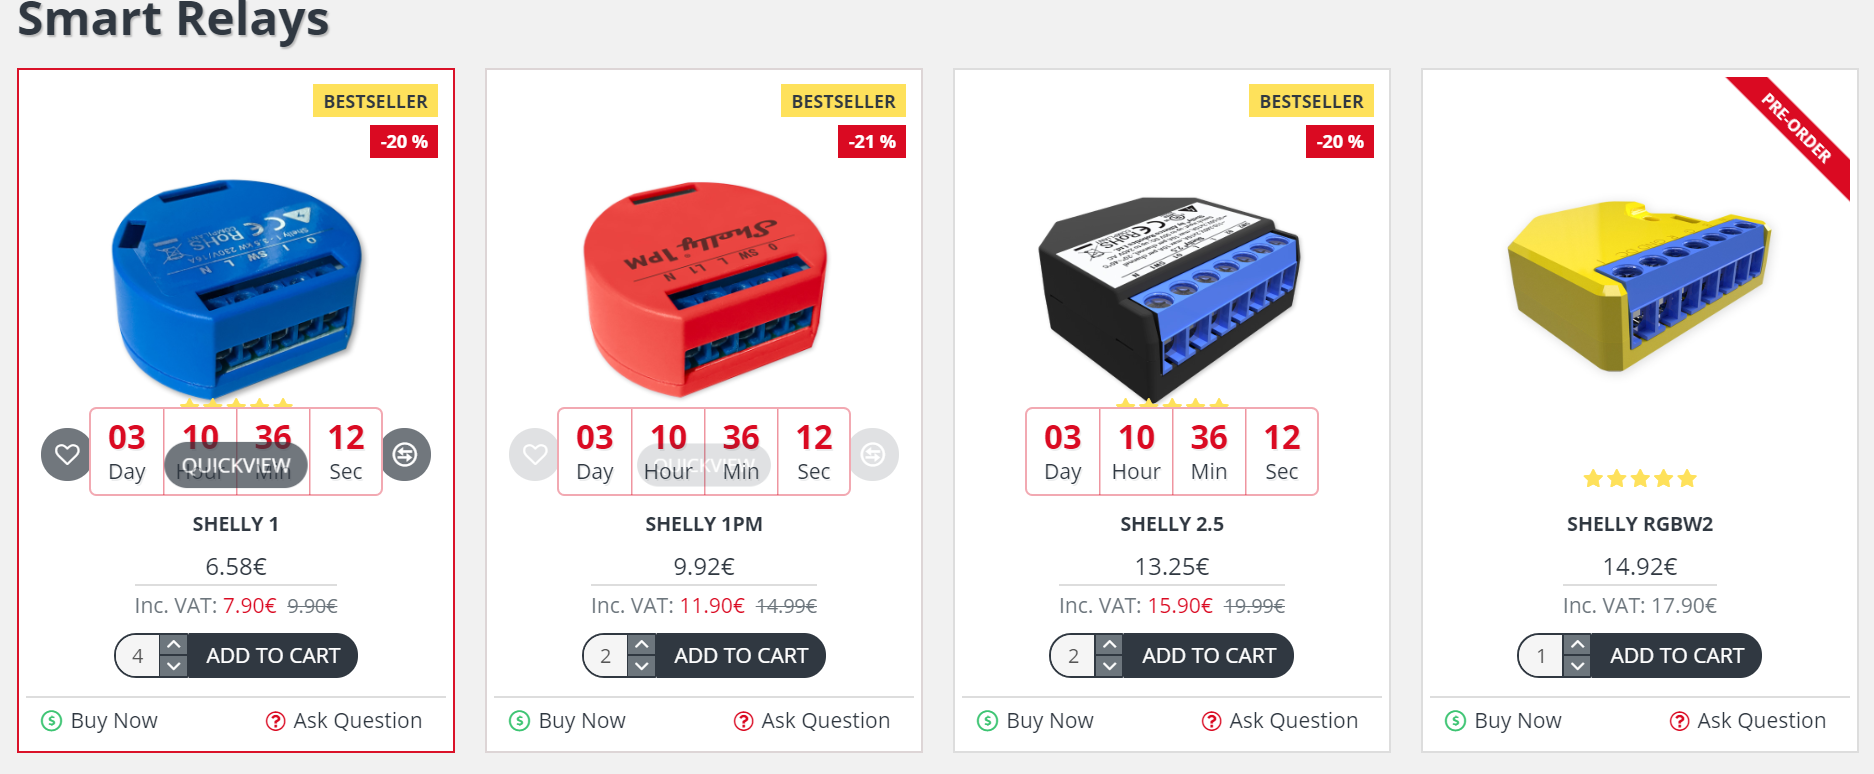This screenshot has height=774, width=1874.
Task: Add Shelly RGBW2 to cart
Action: pos(1677,656)
